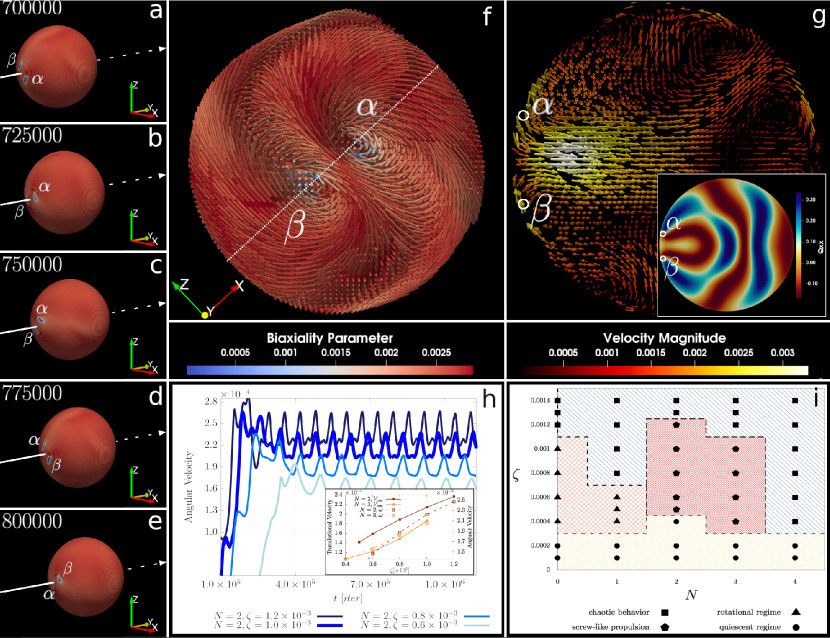Select the sphere snapshot at time 775000

coord(76,448)
